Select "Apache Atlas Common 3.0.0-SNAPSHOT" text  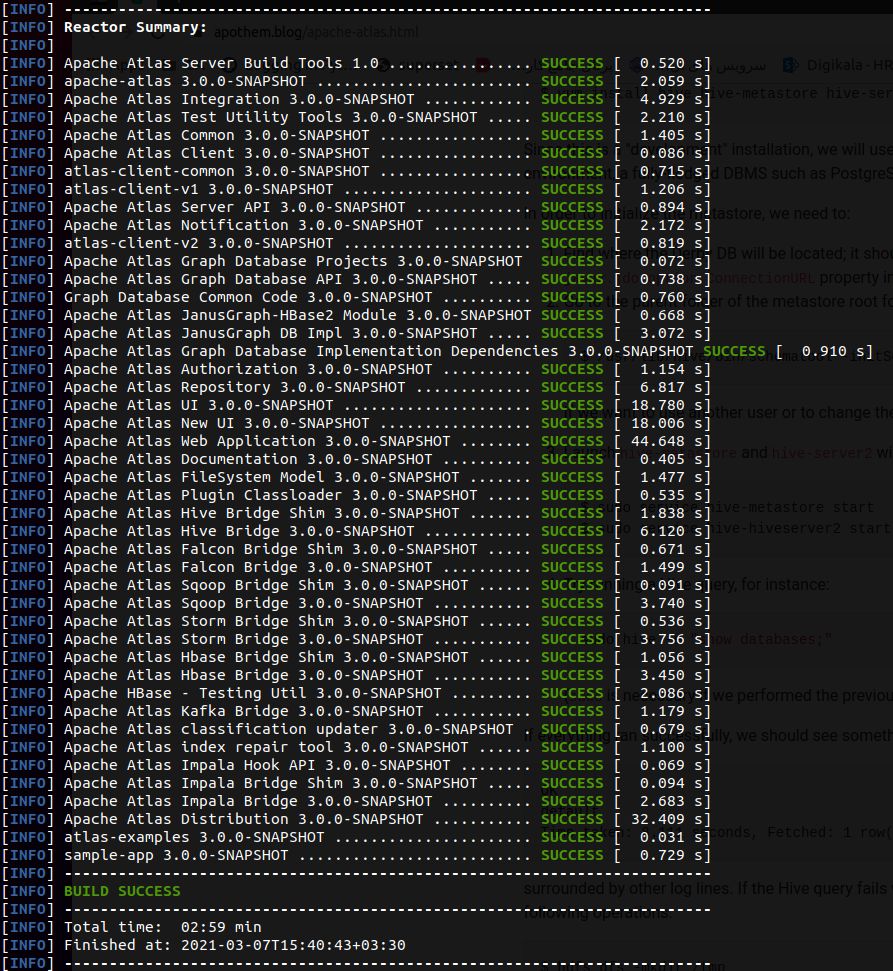coord(216,135)
